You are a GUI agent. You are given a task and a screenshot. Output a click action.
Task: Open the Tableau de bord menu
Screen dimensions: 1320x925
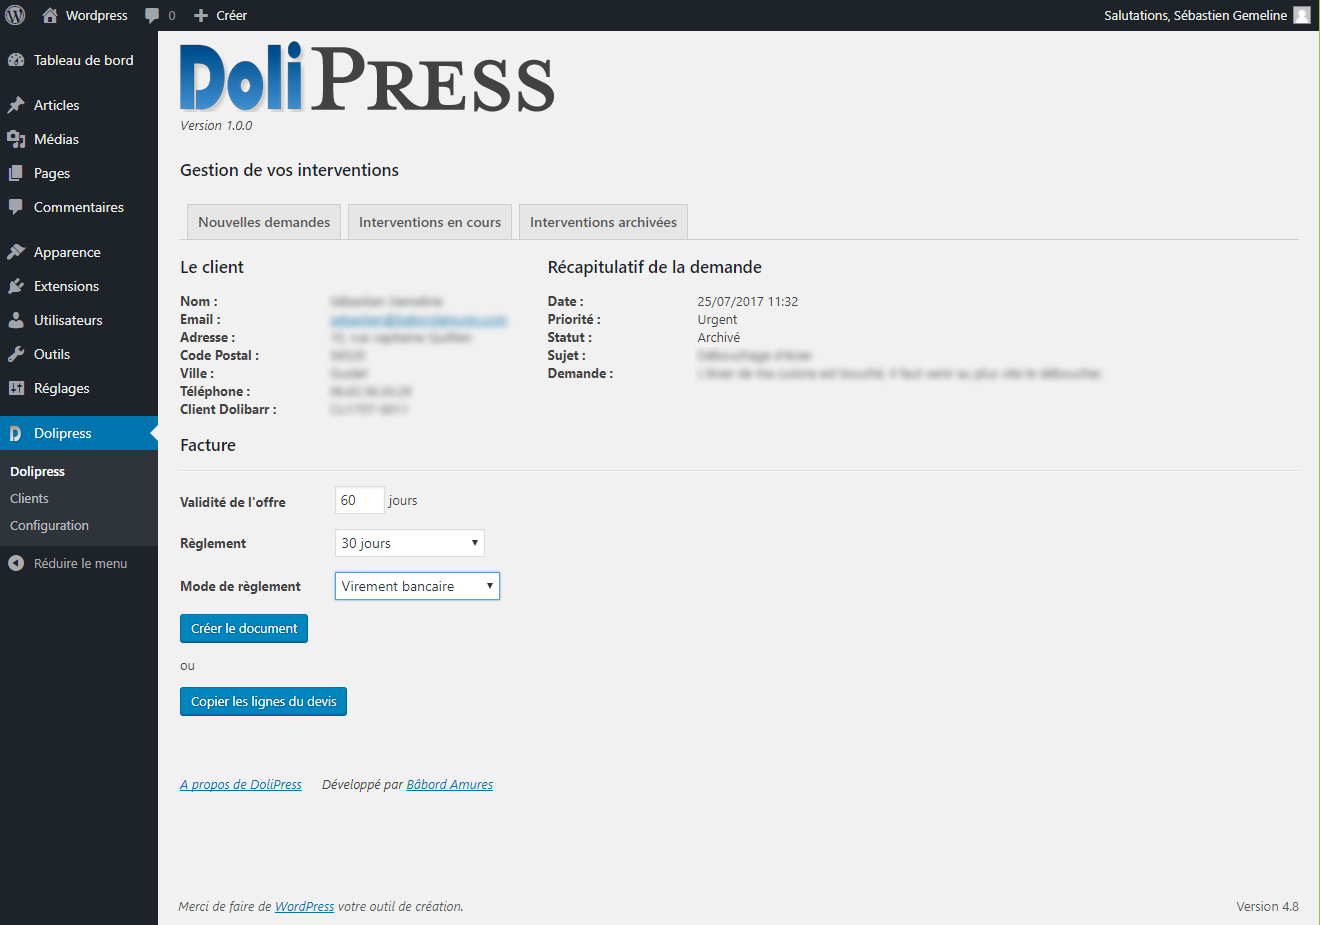[x=79, y=60]
